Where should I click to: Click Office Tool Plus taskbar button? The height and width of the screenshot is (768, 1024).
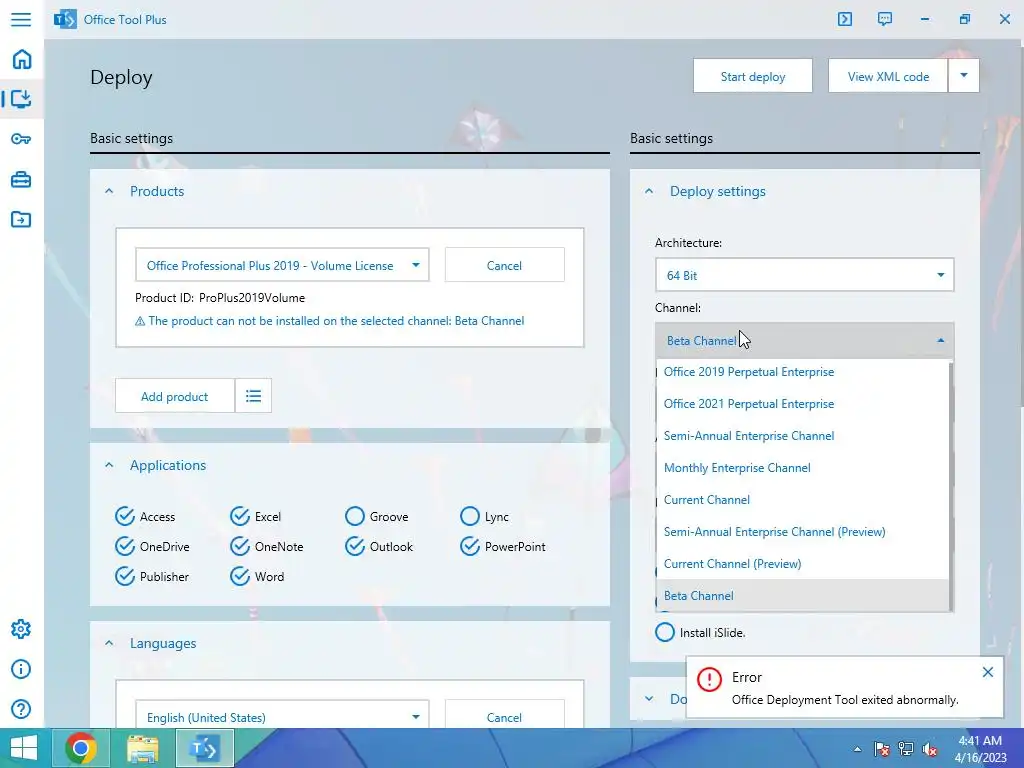pos(204,748)
